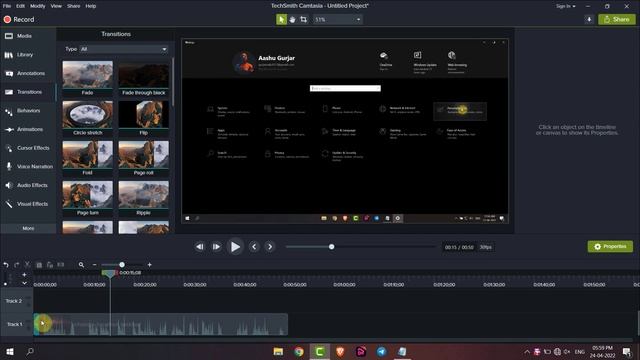
Task: Play the video with the Play button
Action: (x=235, y=247)
